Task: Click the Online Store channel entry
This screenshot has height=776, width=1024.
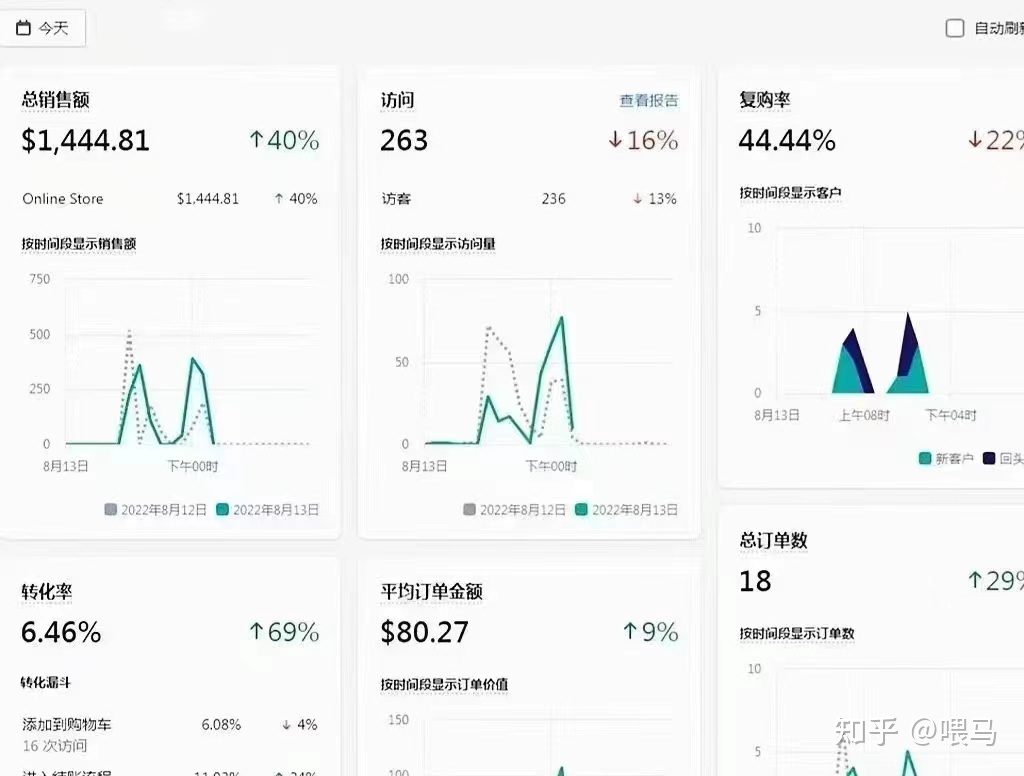Action: tap(62, 199)
